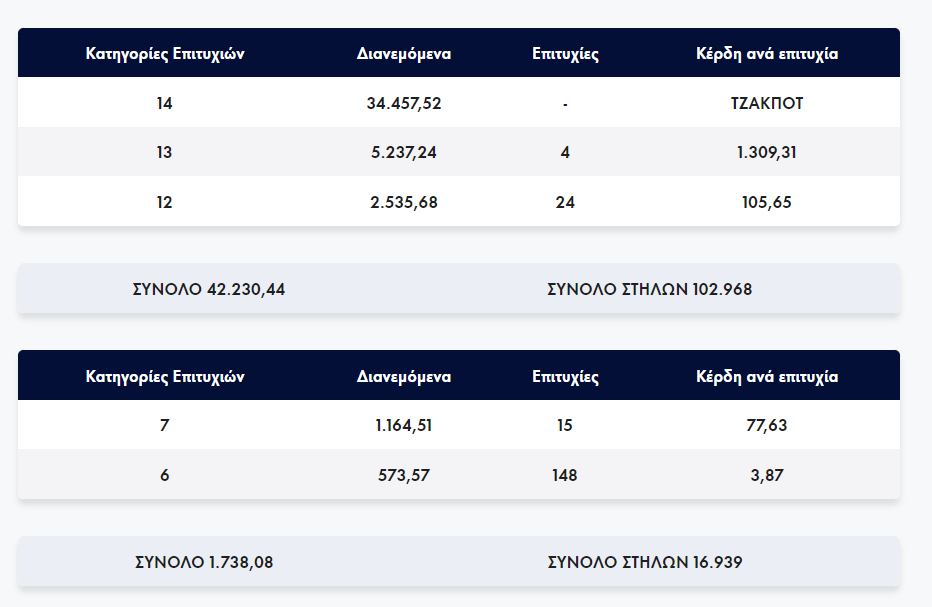Click ΣΥΝΟΛΟ ΣΤΗΛΩΝ 16.939 text
This screenshot has width=932, height=607.
tap(645, 562)
